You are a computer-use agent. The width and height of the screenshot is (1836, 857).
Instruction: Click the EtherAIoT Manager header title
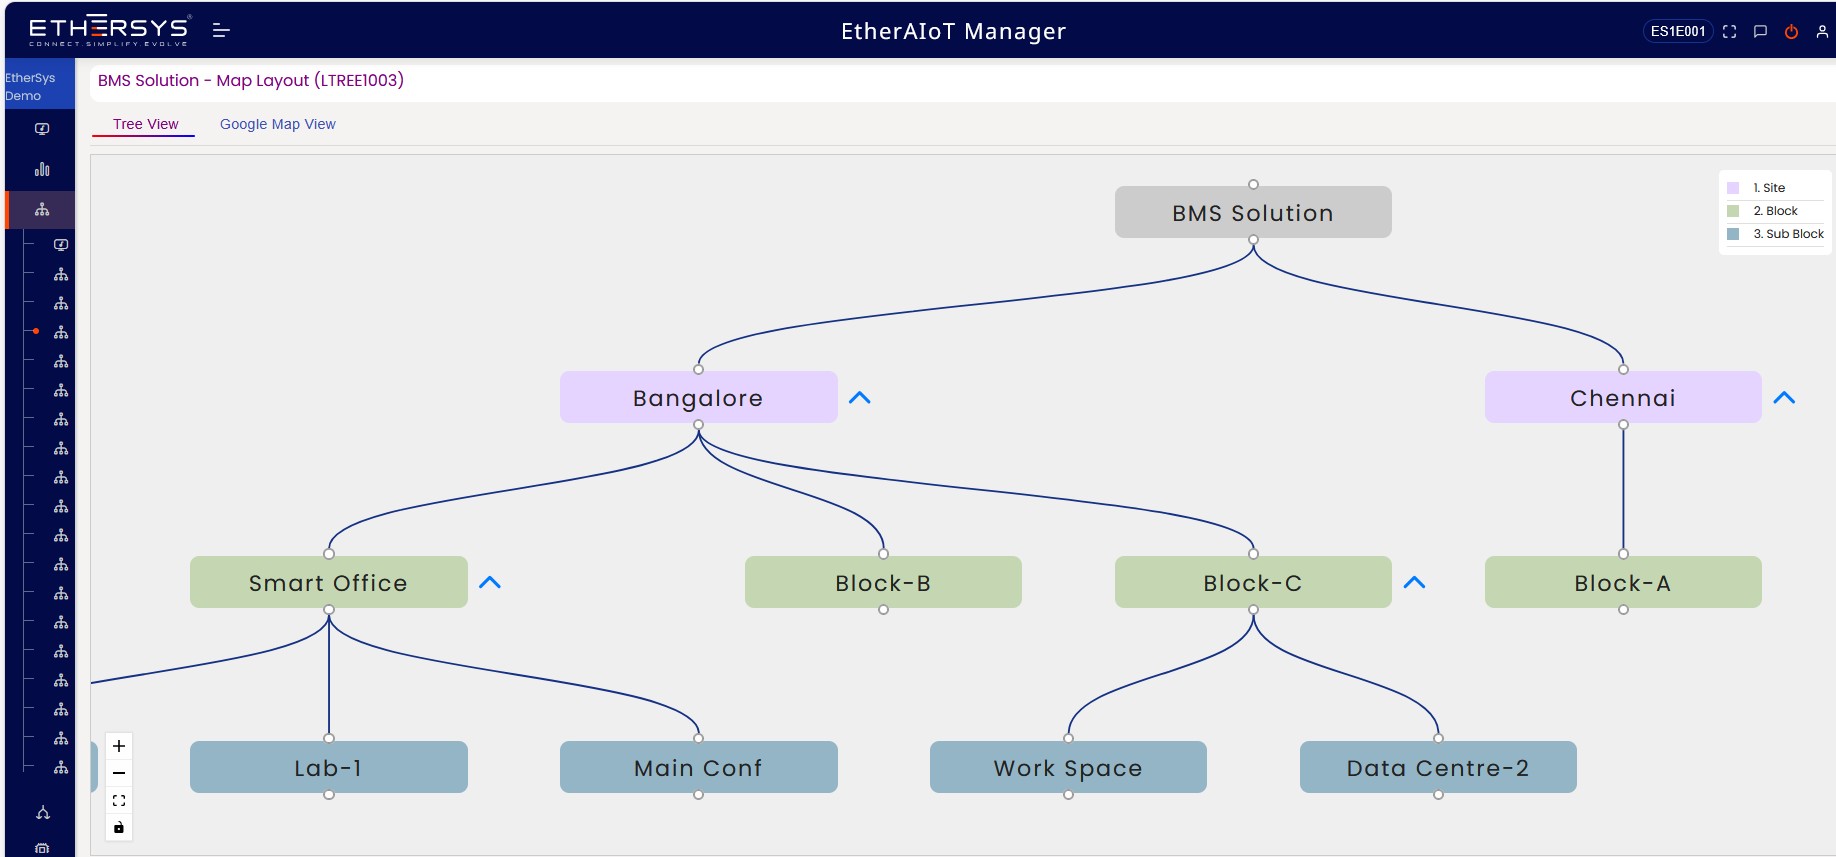pyautogui.click(x=953, y=31)
